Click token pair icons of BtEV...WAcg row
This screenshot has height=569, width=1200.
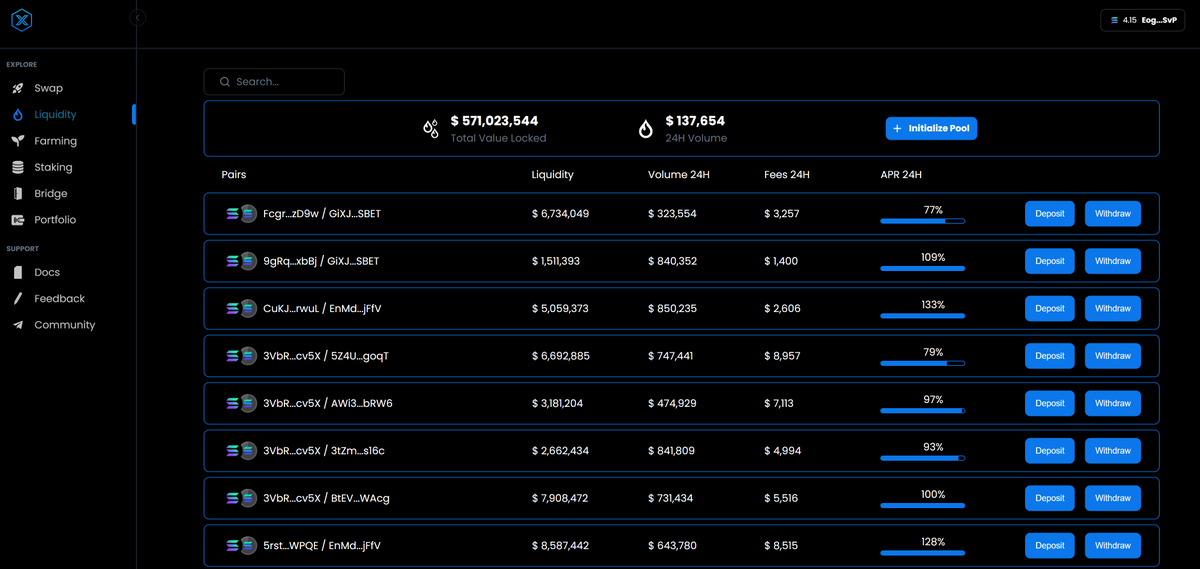pos(241,498)
